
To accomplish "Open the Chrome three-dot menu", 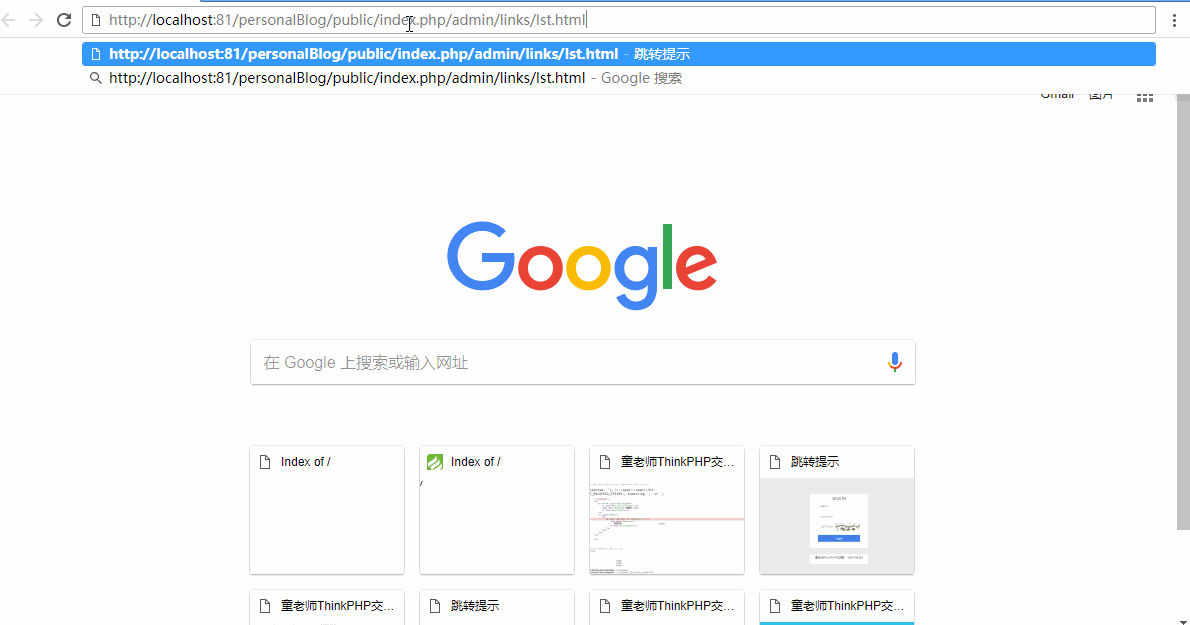I will point(1174,20).
